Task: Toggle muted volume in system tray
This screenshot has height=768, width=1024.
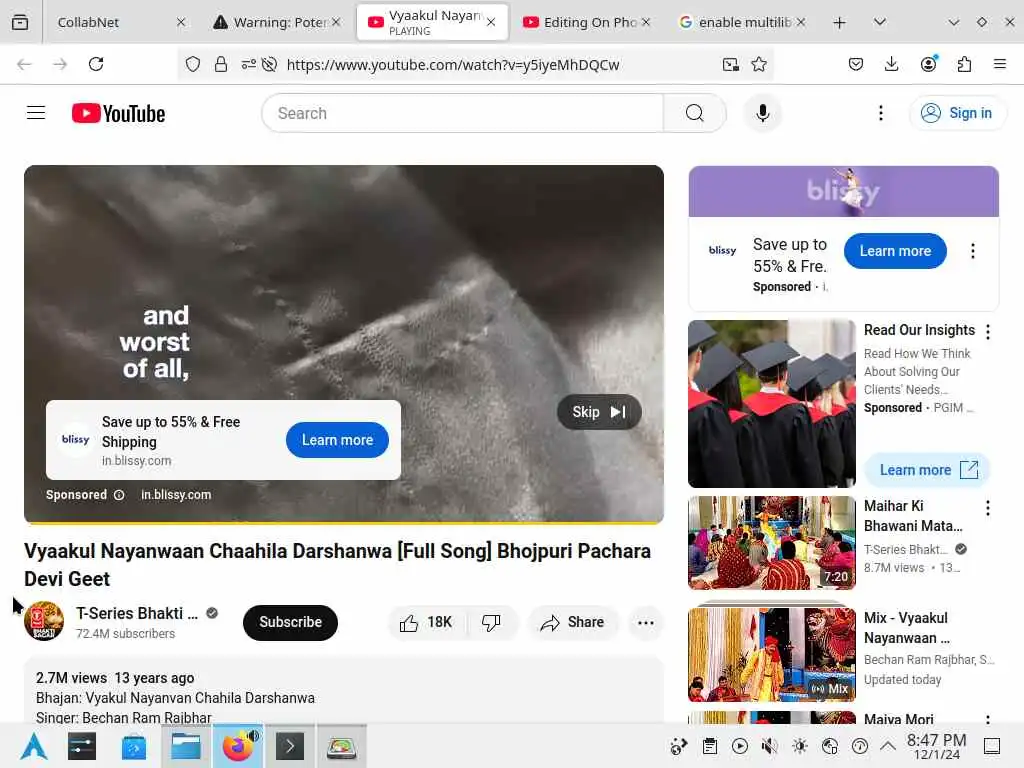Action: [769, 746]
